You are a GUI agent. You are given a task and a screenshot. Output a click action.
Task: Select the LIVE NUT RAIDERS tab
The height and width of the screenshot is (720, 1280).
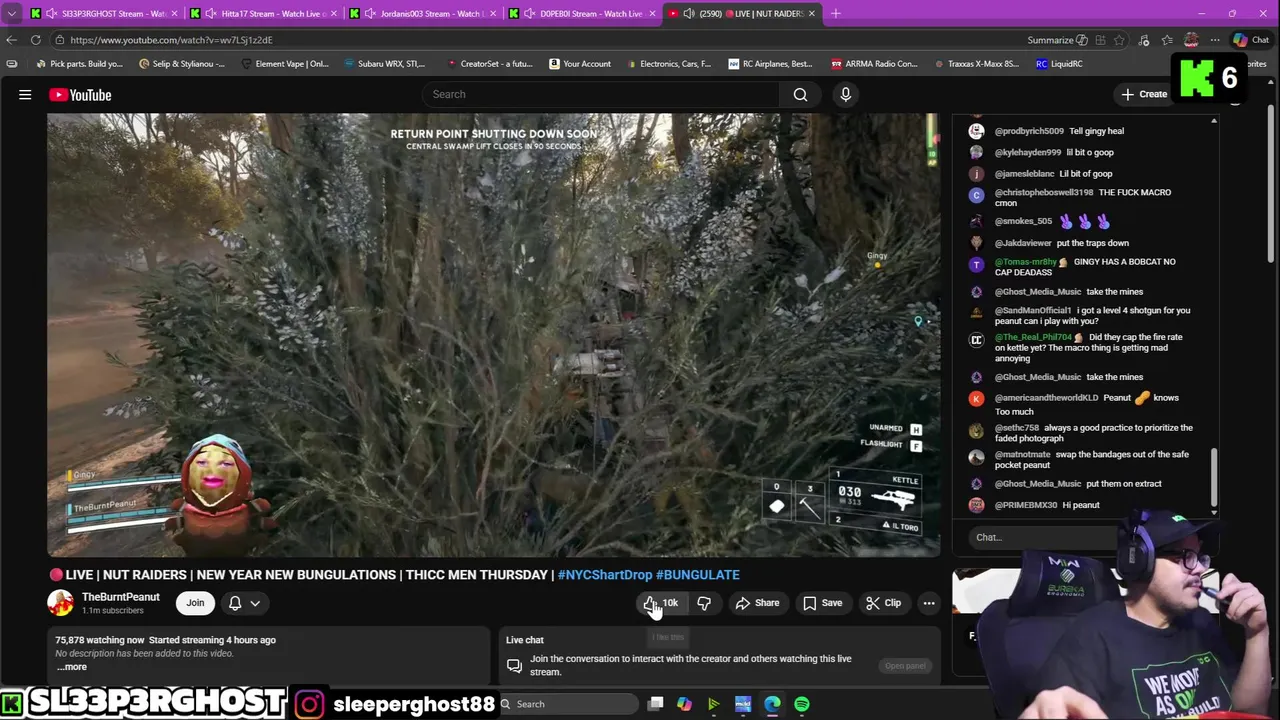743,13
